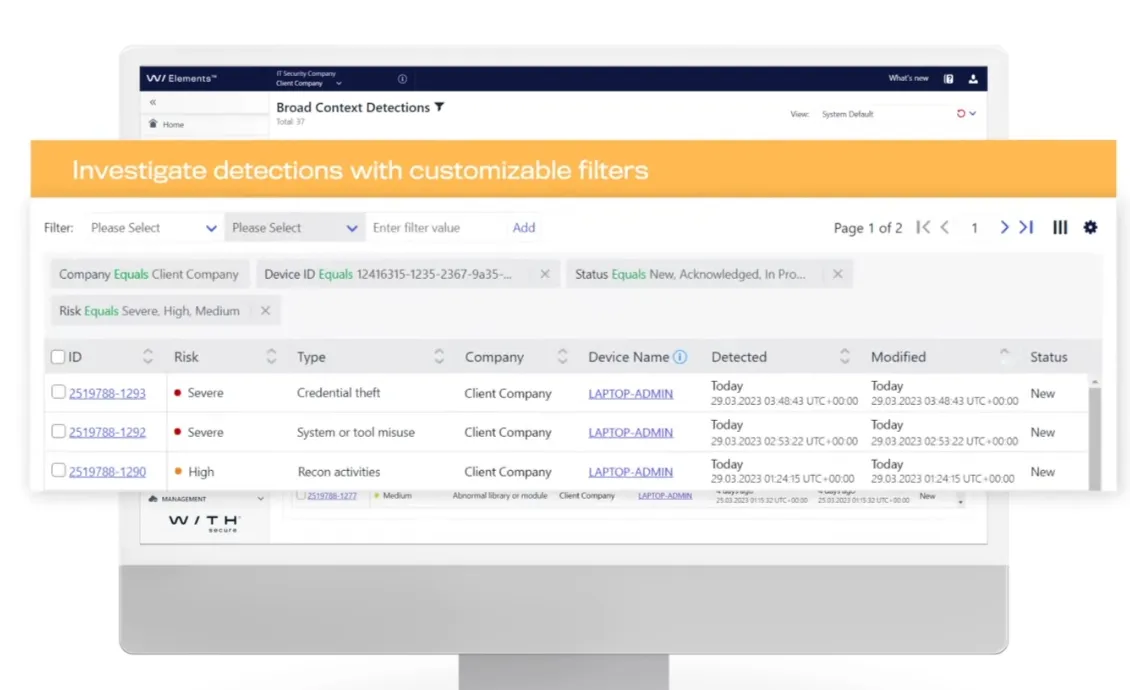
Task: Go to first page icon
Action: pos(922,227)
